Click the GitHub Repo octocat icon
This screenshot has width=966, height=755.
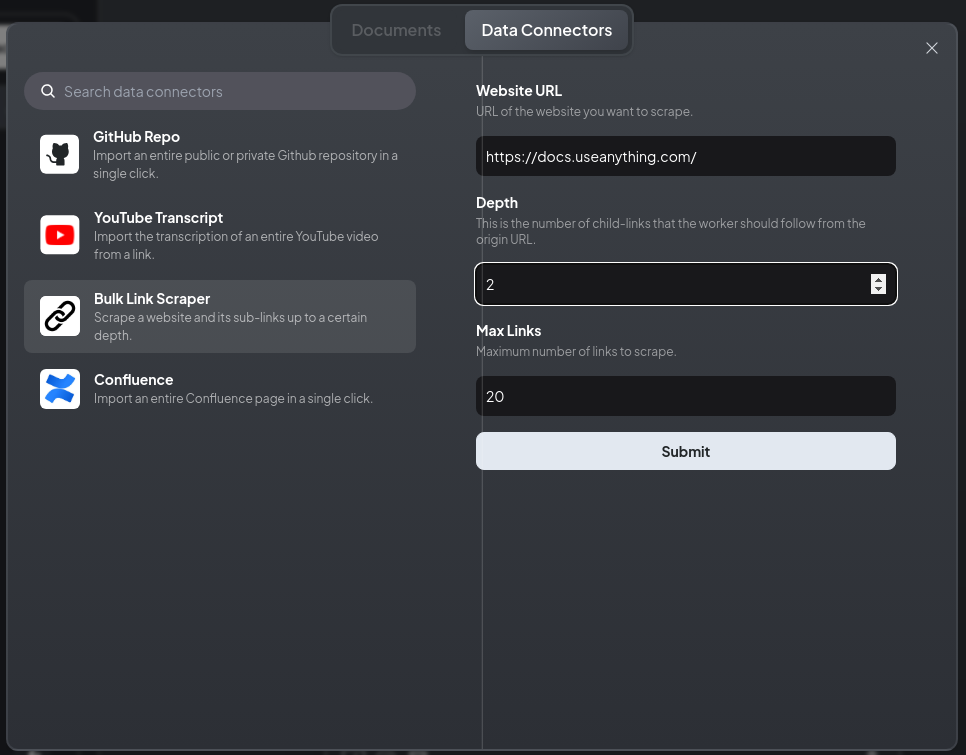60,154
